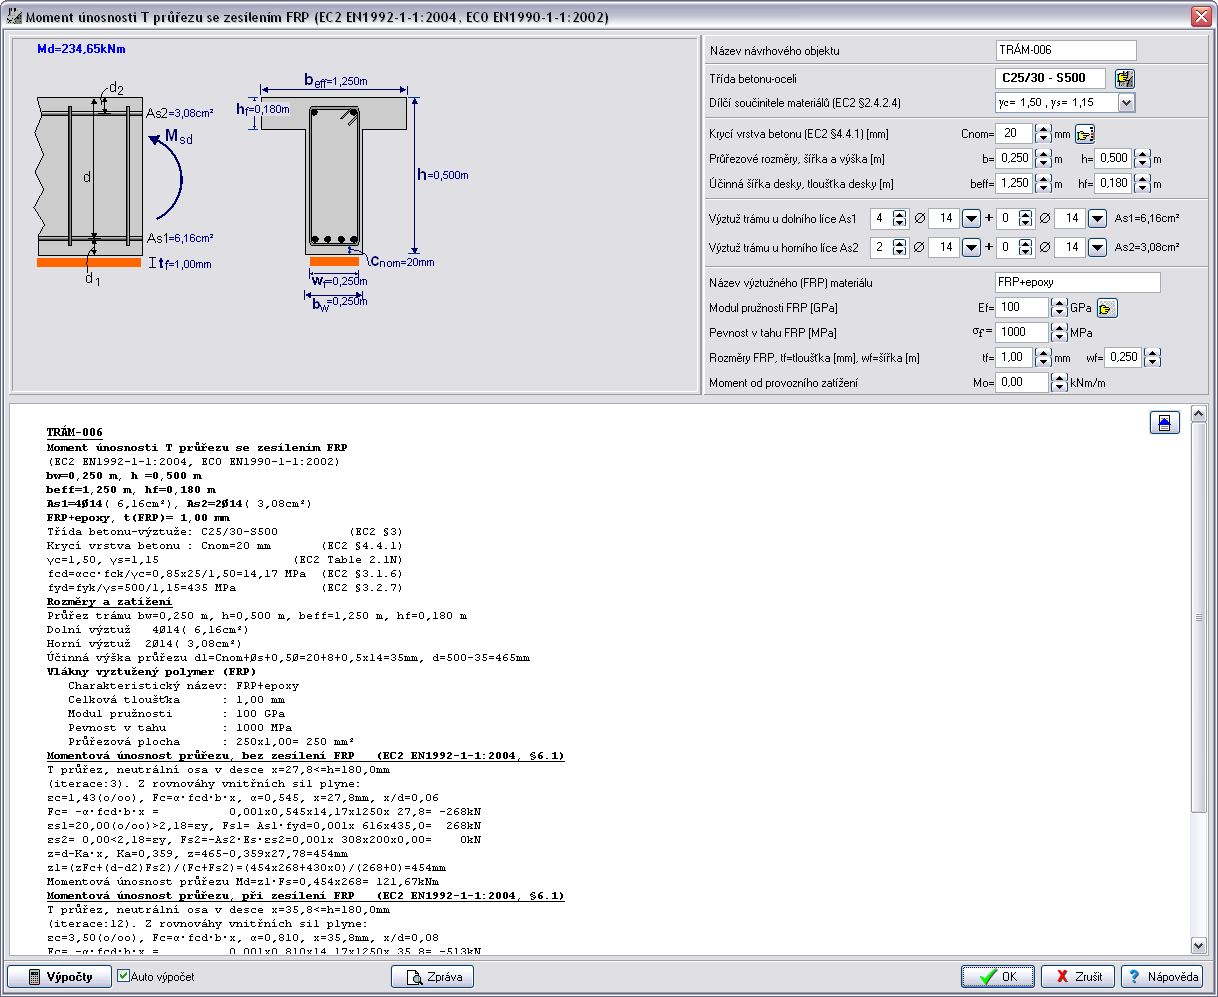
Task: Click the report scrollbar up arrow
Action: pyautogui.click(x=1199, y=414)
